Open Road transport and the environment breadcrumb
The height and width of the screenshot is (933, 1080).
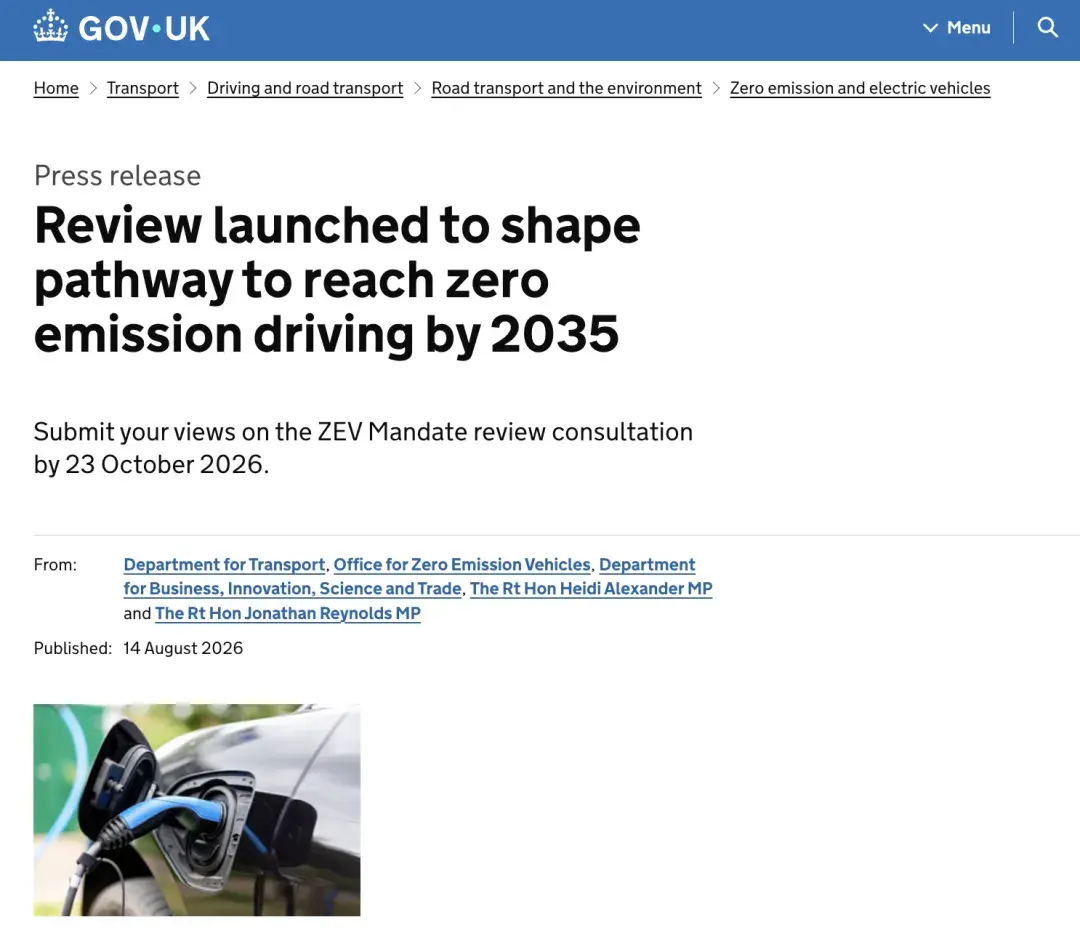pos(566,88)
